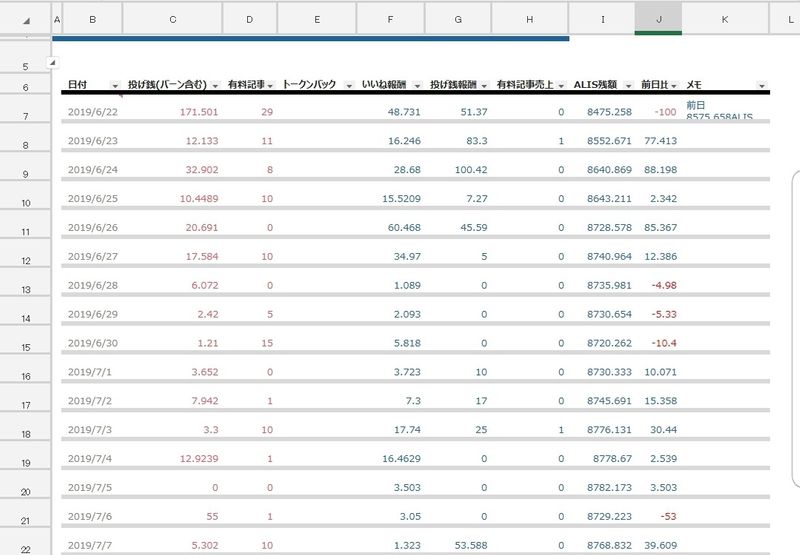Select row 22 header
The width and height of the screenshot is (800, 555).
tap(24, 548)
